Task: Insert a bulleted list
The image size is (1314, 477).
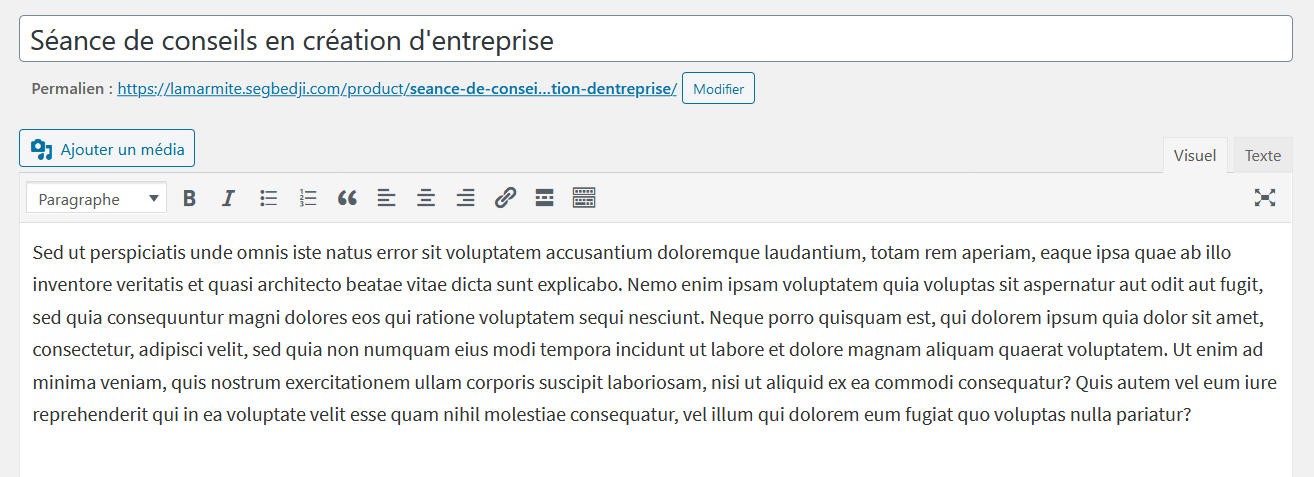Action: tap(268, 198)
